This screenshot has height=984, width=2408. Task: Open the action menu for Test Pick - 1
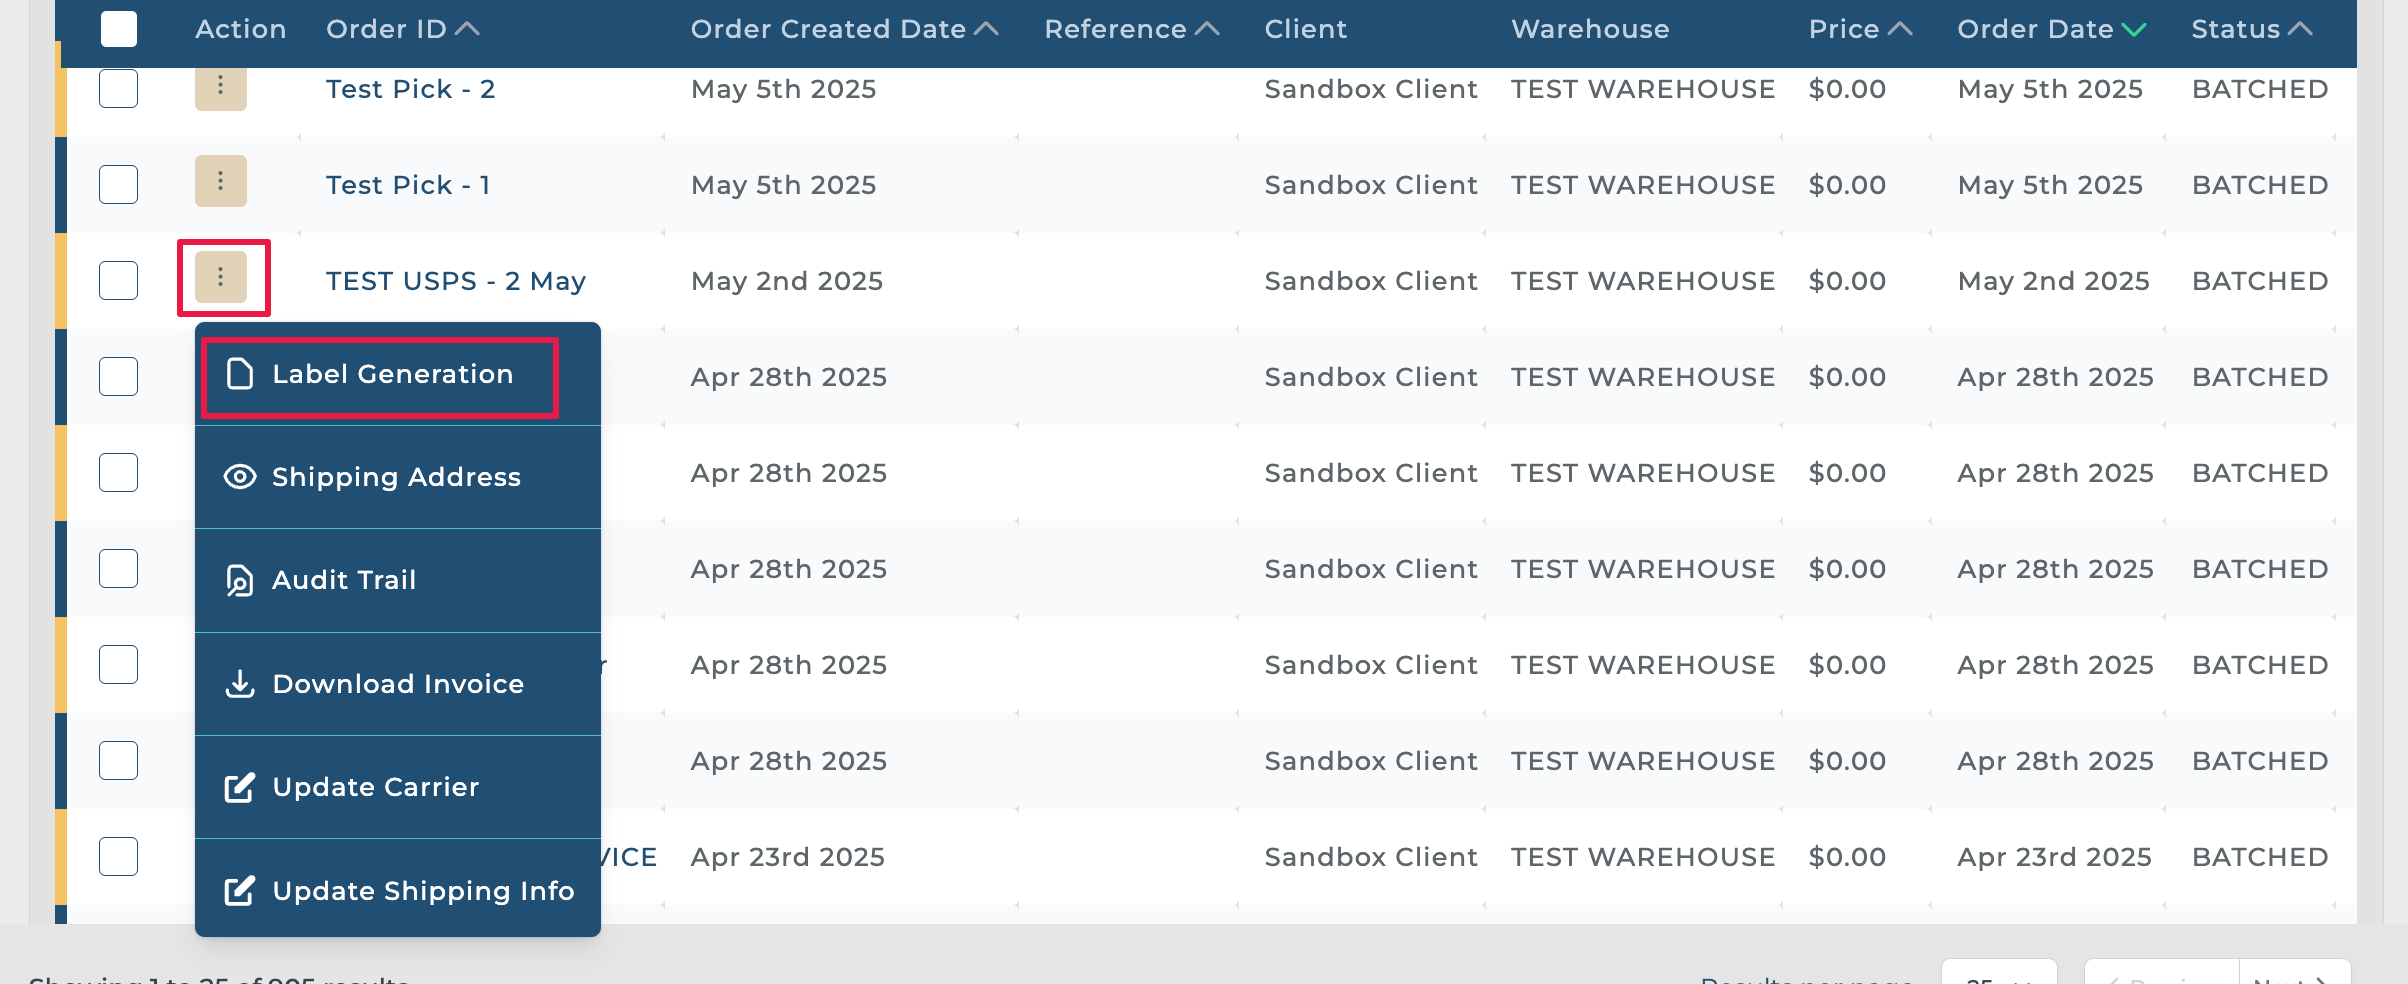click(x=220, y=182)
